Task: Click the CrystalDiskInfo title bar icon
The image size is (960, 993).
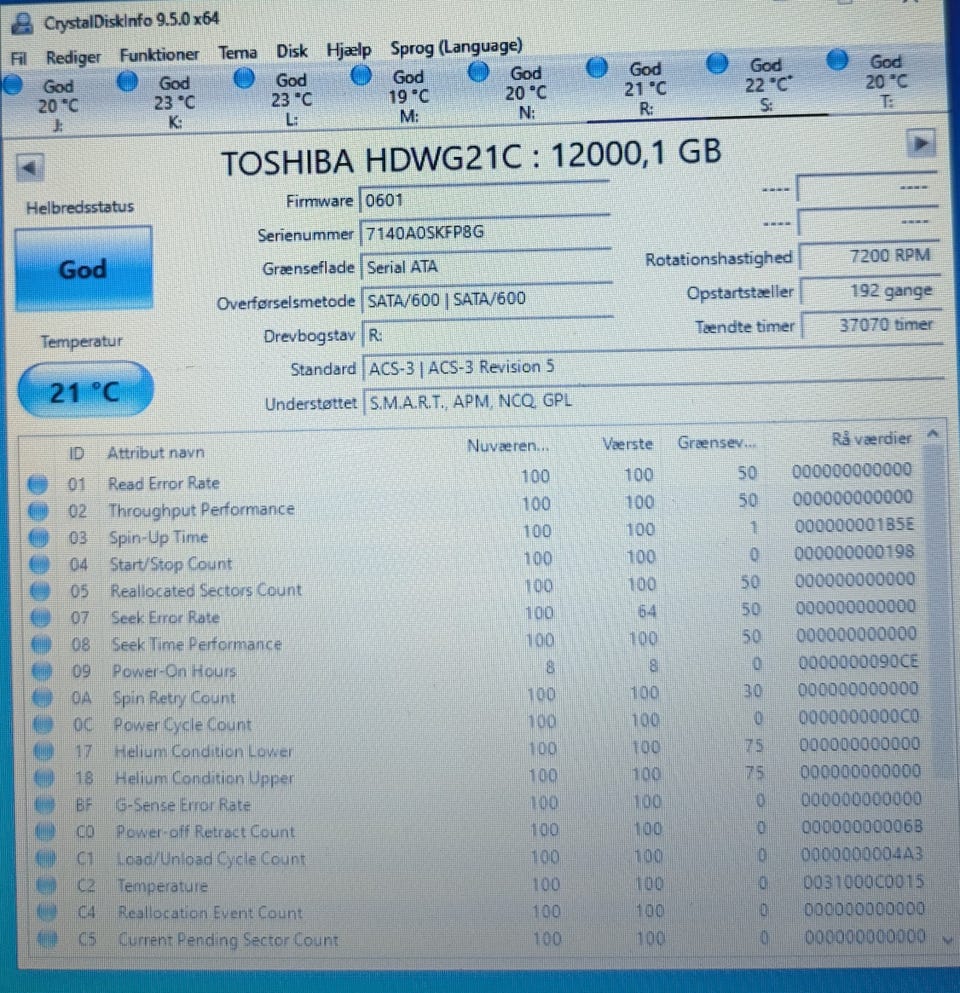Action: click(x=22, y=23)
